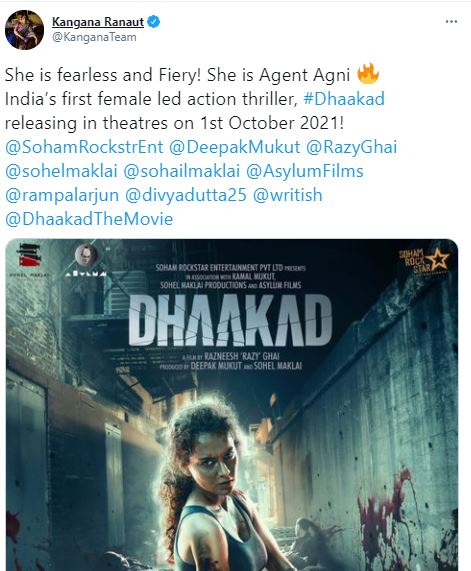Open the @sohelmaklai mention link
The height and width of the screenshot is (571, 471).
(61, 171)
